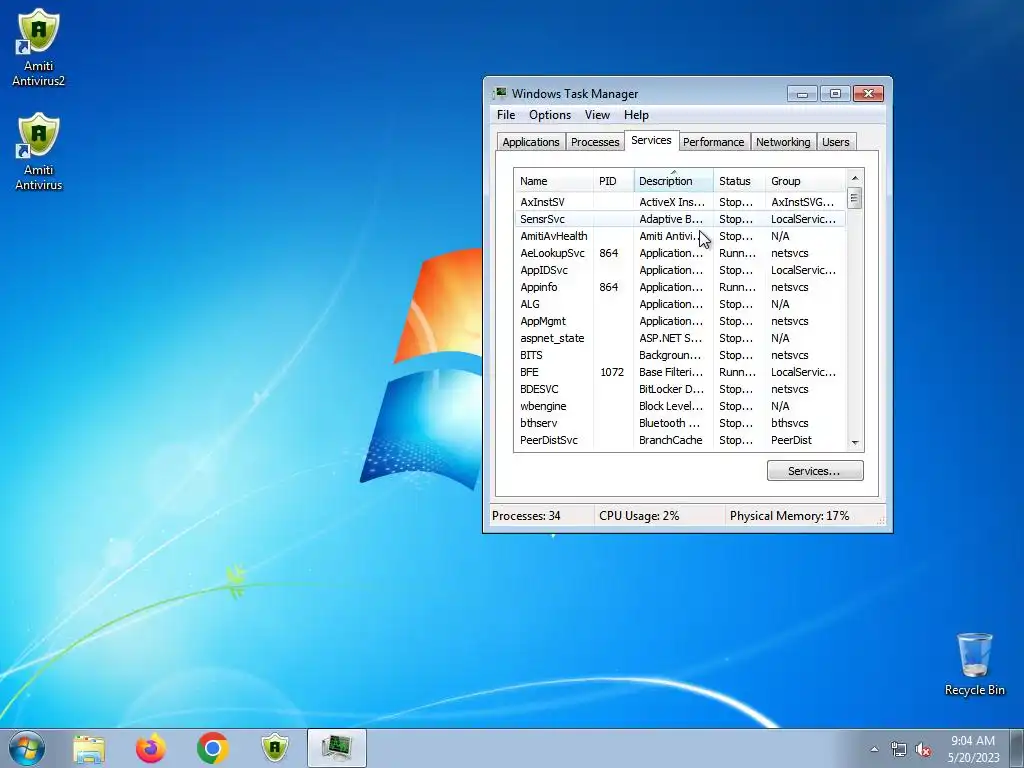The image size is (1024, 768).
Task: Select the AmitiAvHealth service row
Action: 680,236
